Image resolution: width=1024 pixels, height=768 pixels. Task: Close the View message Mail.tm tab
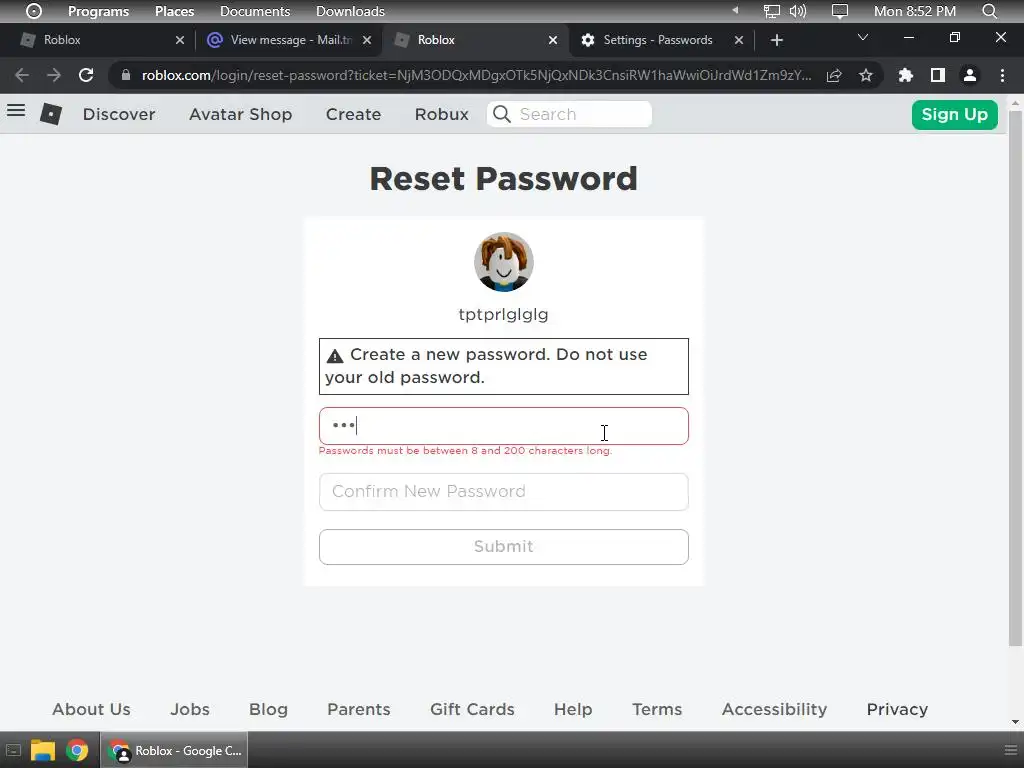click(x=367, y=40)
